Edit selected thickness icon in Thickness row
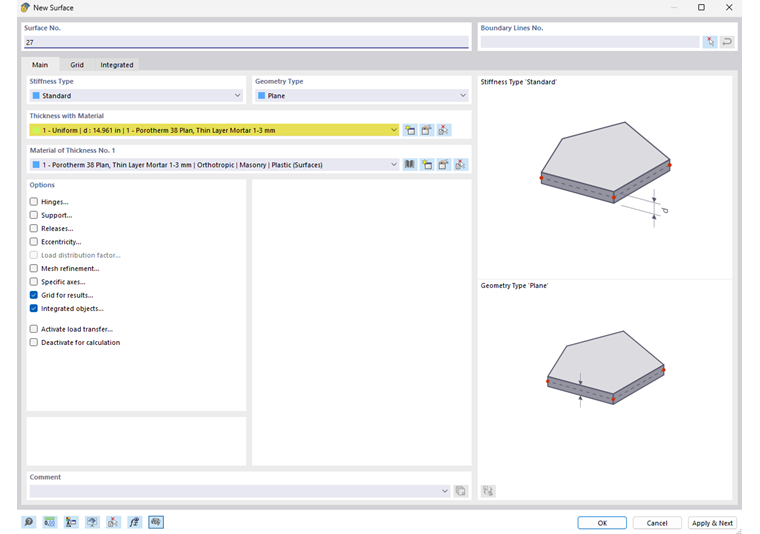The width and height of the screenshot is (760, 534). tap(427, 130)
